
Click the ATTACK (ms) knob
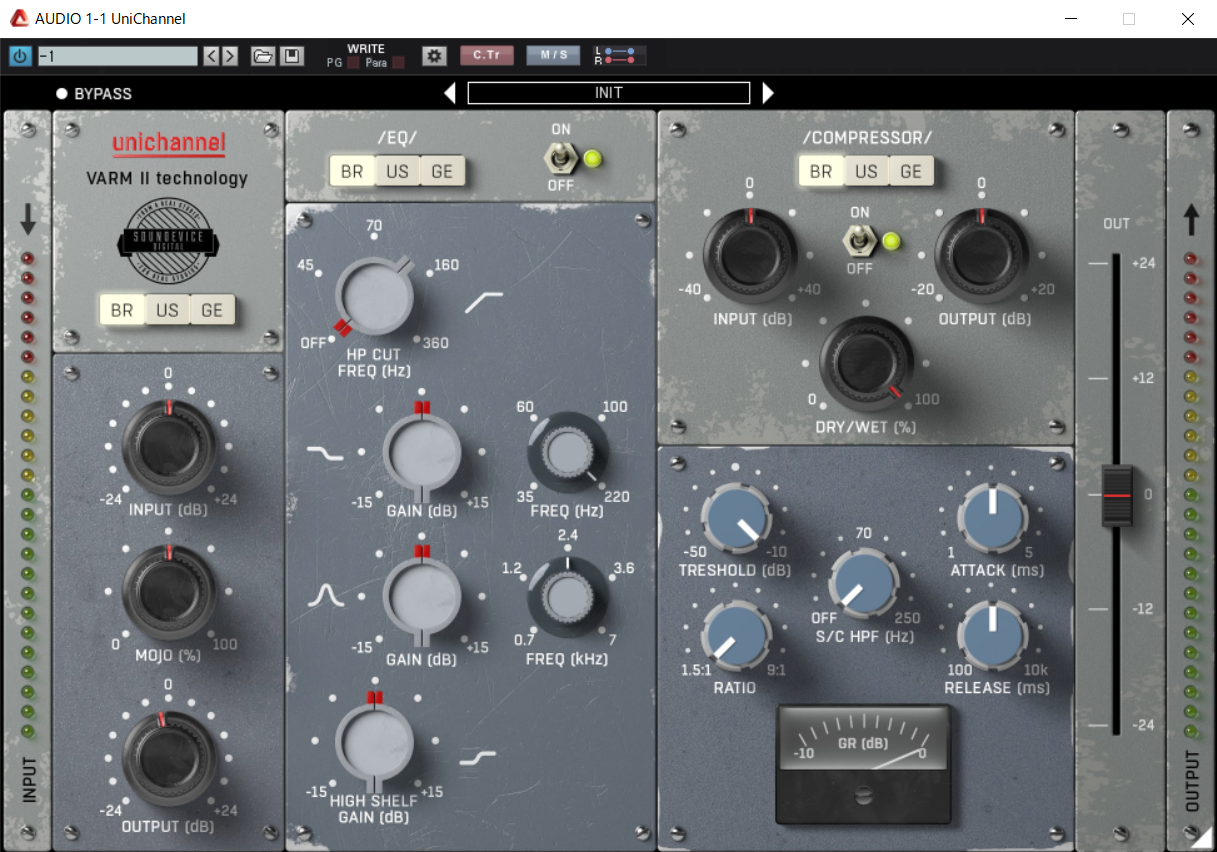(x=992, y=519)
